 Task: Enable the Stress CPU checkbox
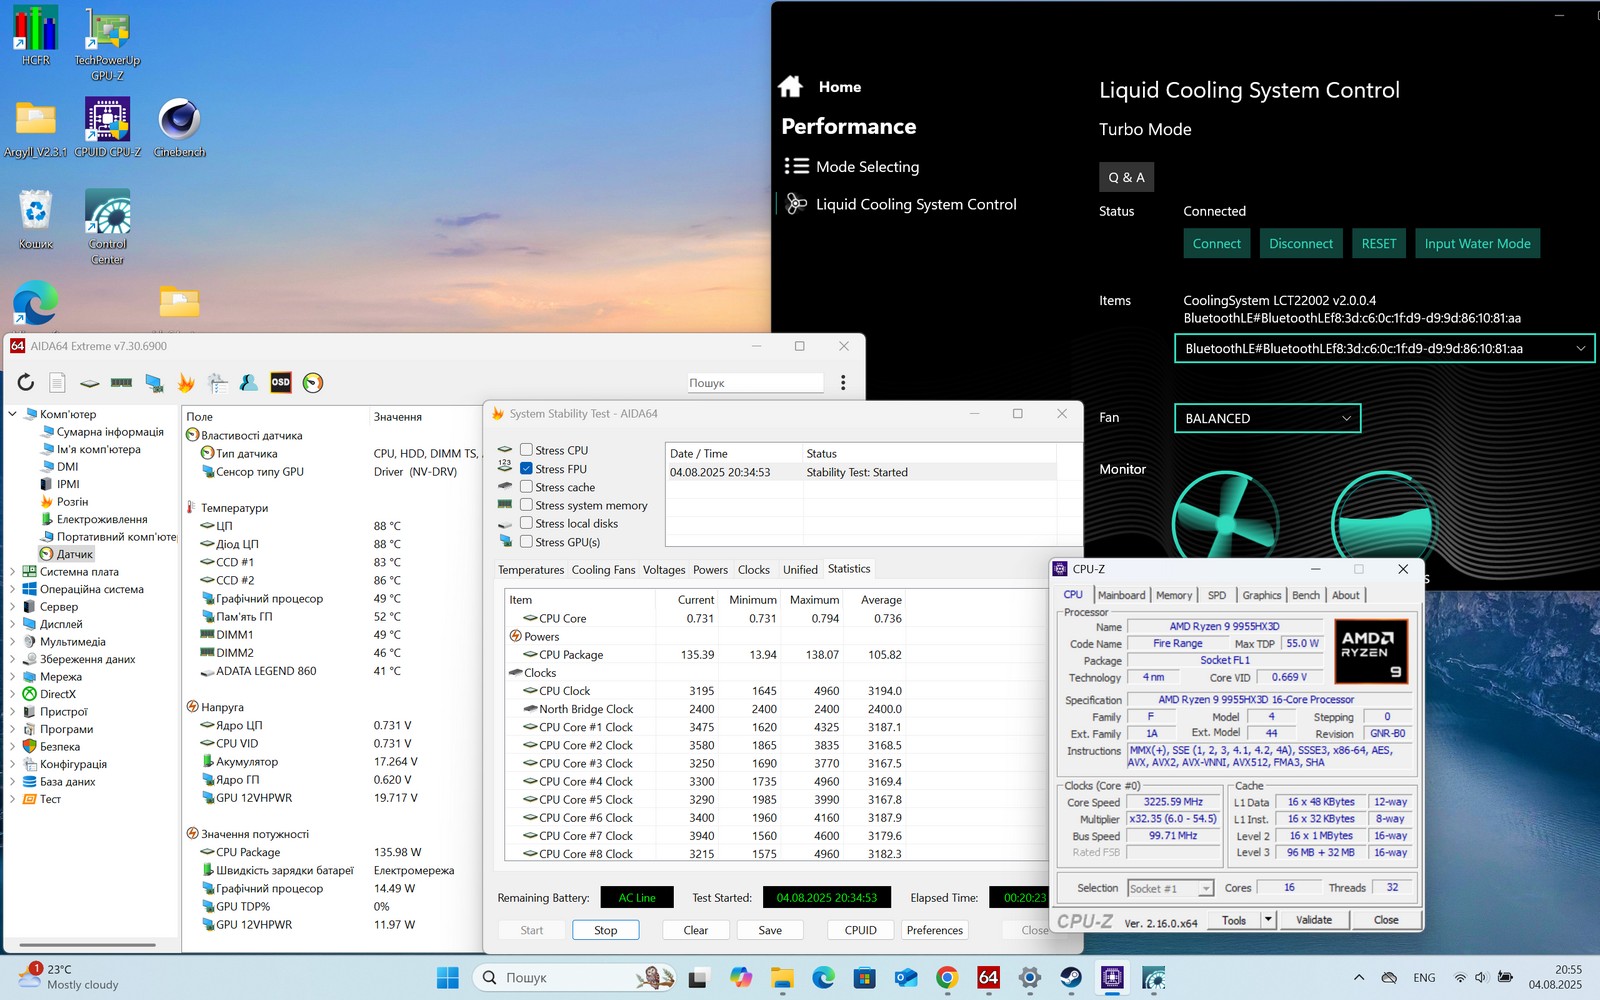526,450
